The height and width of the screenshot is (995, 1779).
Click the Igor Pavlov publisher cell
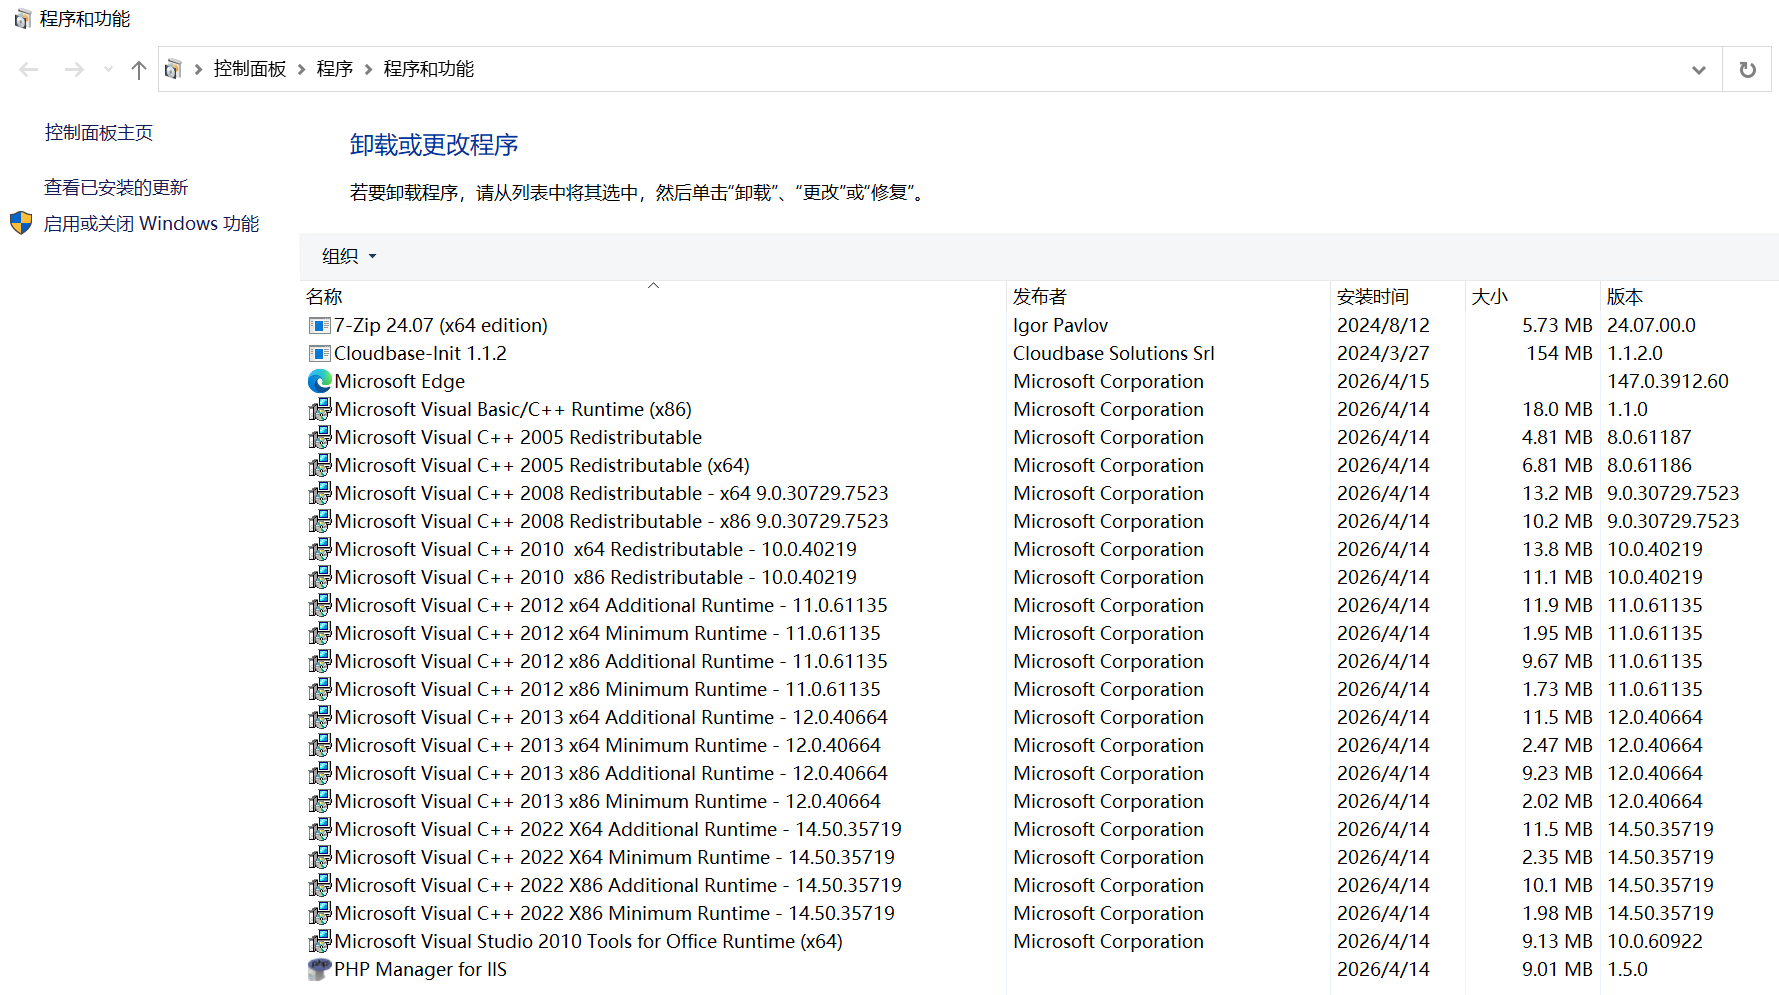point(1061,326)
